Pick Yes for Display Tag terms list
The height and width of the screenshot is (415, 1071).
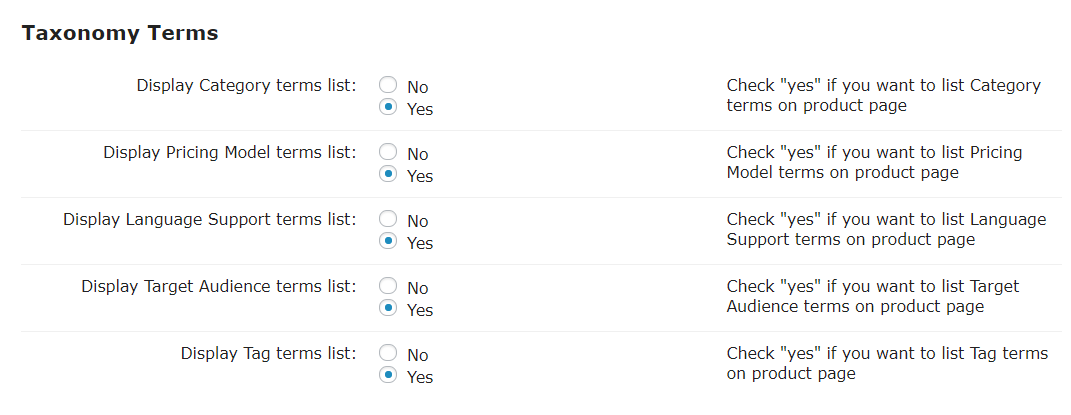(x=389, y=376)
